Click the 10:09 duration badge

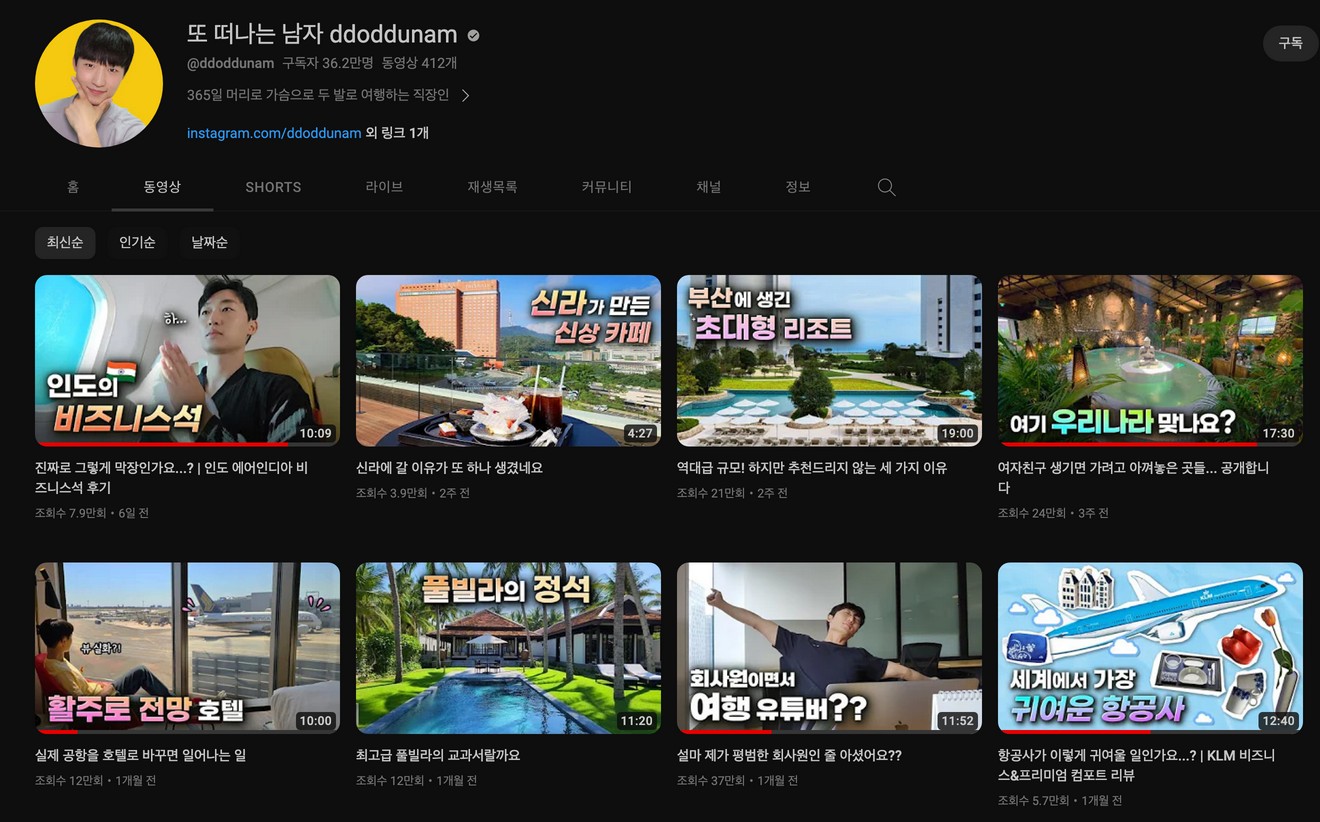click(x=315, y=433)
